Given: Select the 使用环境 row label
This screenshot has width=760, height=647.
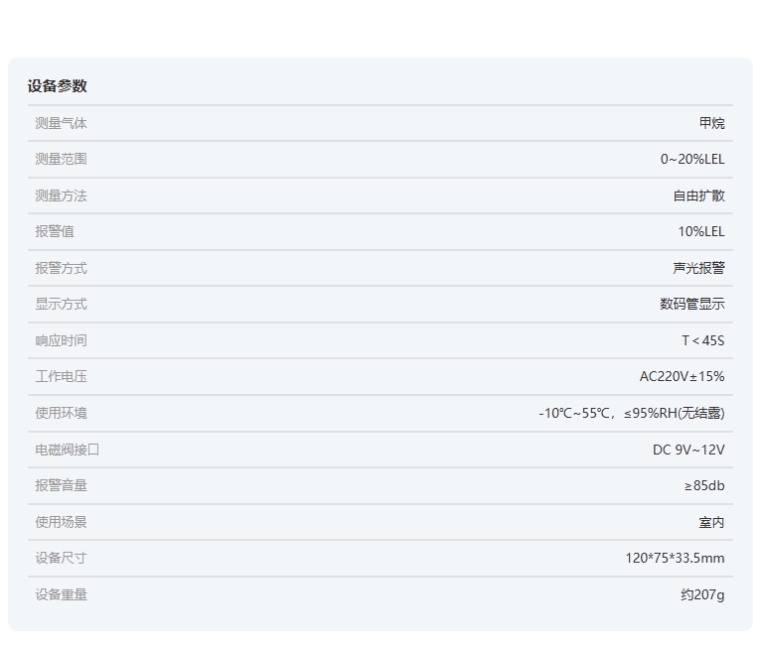Looking at the screenshot, I should 61,413.
